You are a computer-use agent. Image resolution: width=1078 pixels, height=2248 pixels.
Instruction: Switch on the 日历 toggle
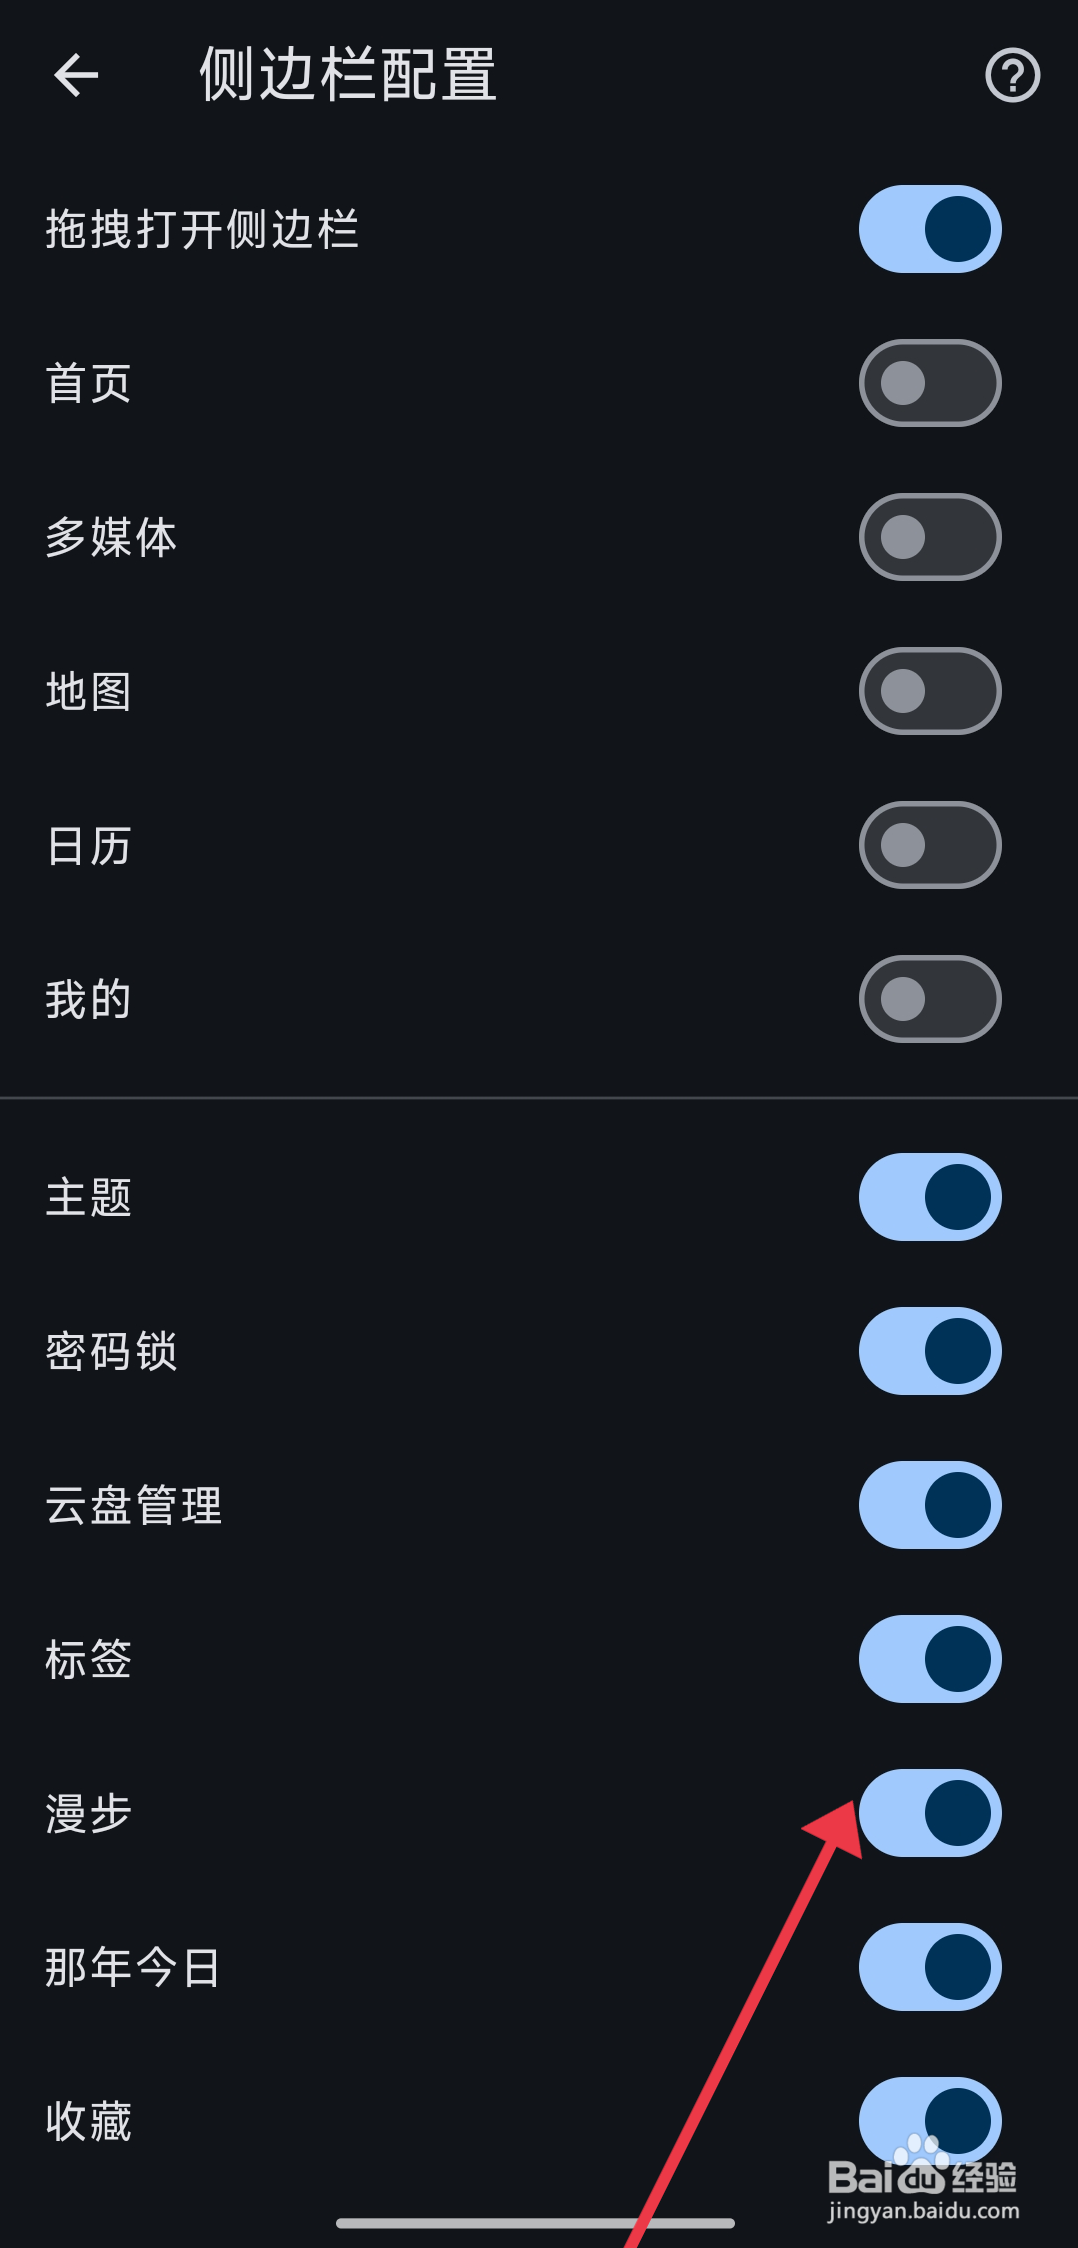point(930,845)
